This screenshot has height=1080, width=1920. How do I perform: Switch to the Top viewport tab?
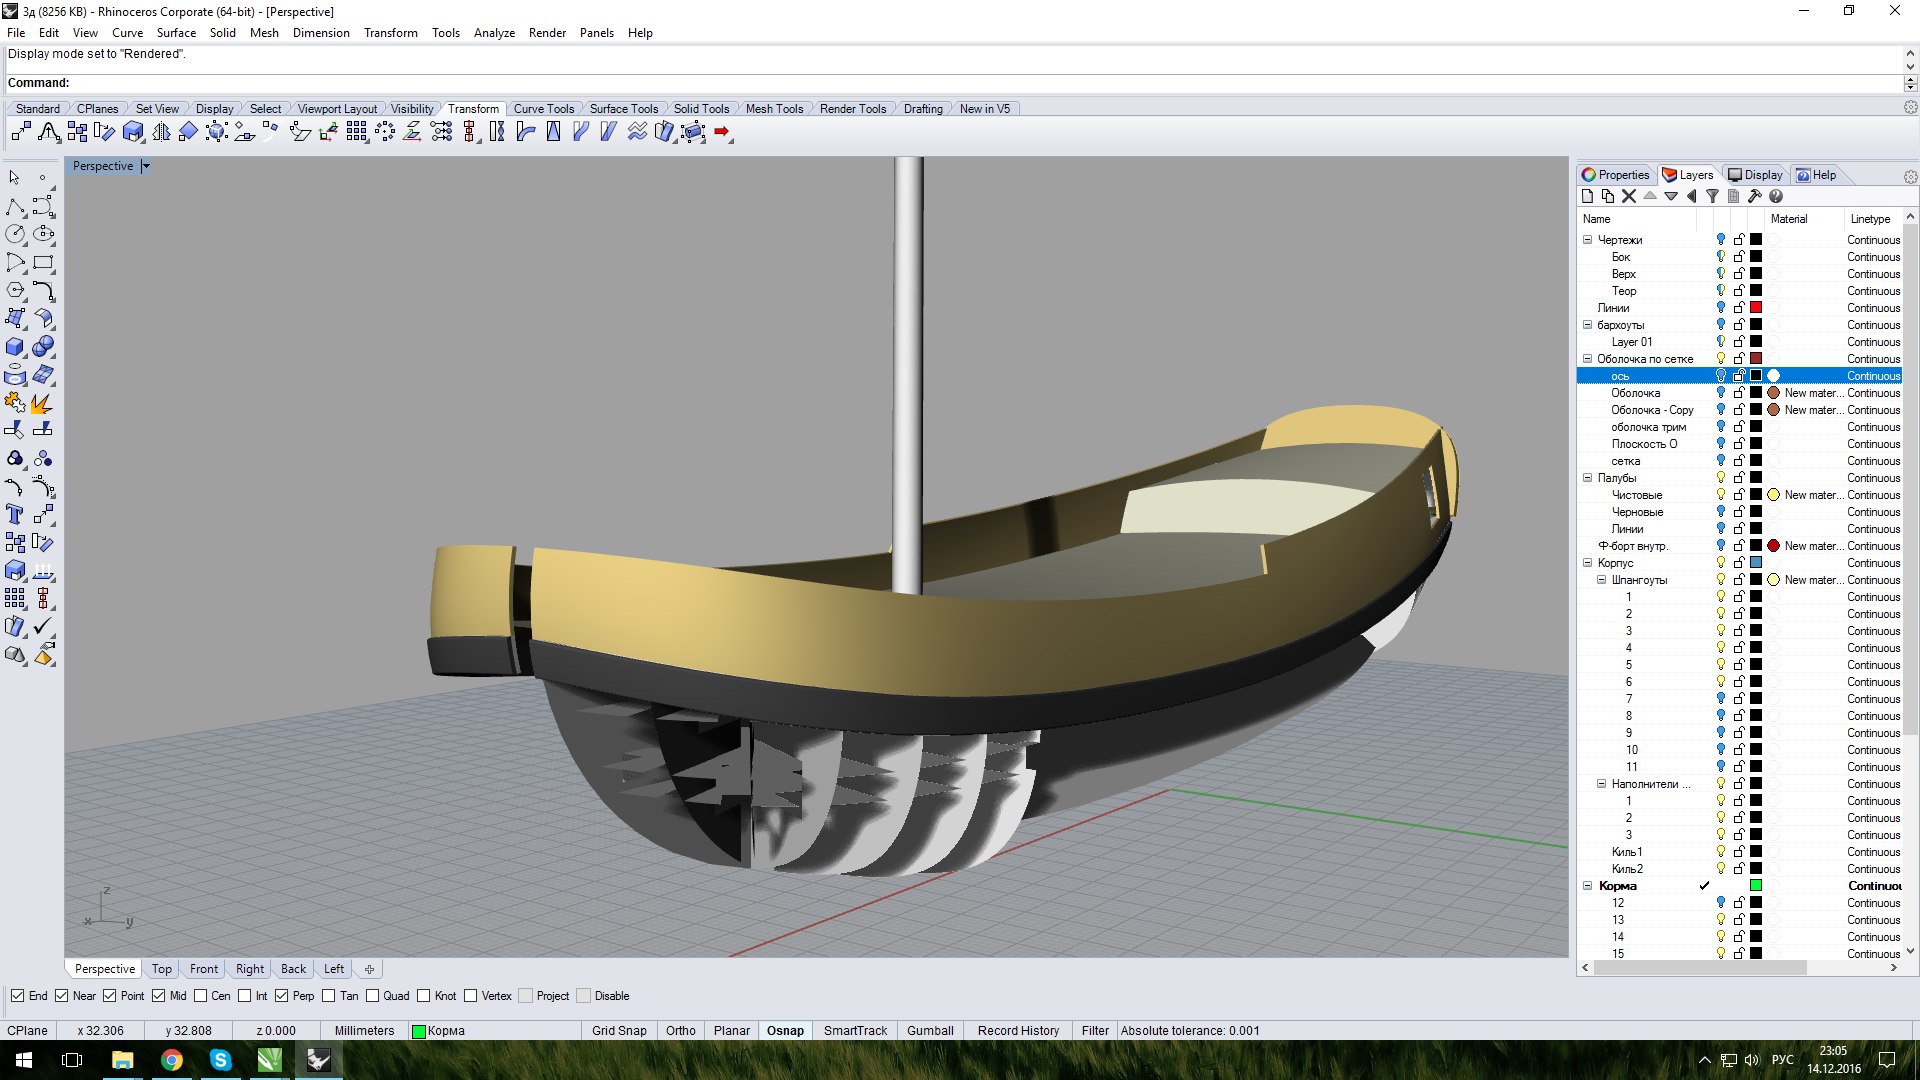tap(161, 969)
